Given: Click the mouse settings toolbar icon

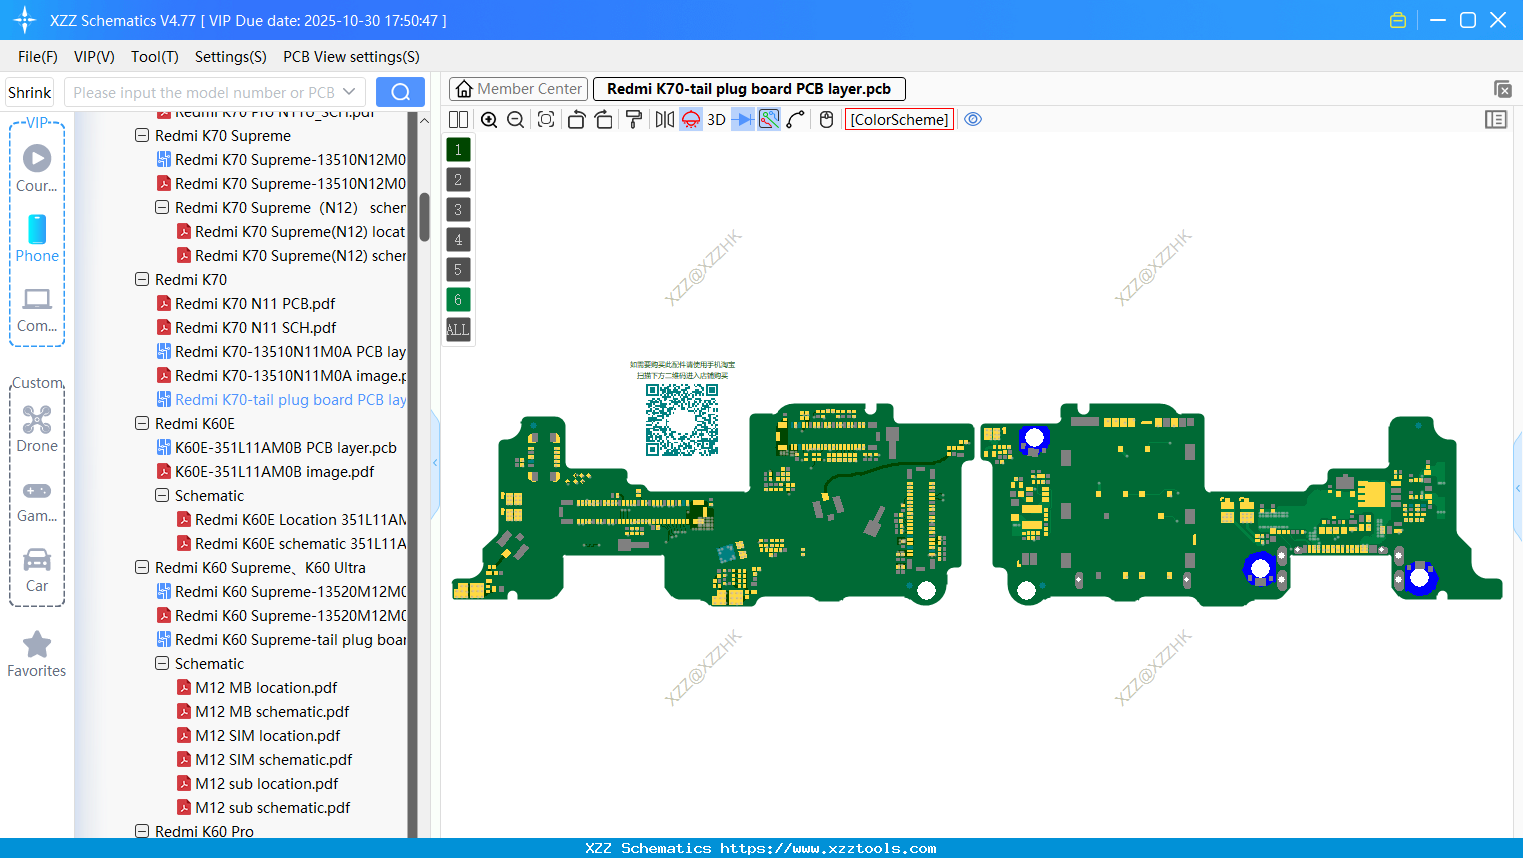Looking at the screenshot, I should pos(825,119).
